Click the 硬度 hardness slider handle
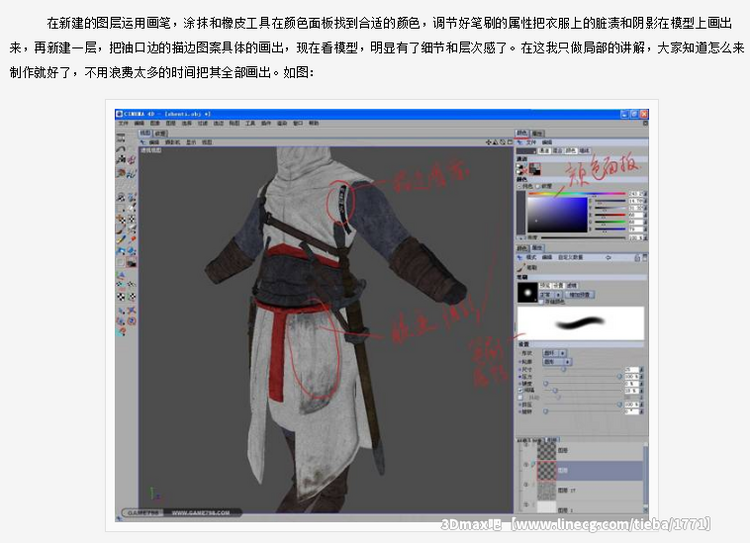The image size is (750, 543). click(x=546, y=383)
